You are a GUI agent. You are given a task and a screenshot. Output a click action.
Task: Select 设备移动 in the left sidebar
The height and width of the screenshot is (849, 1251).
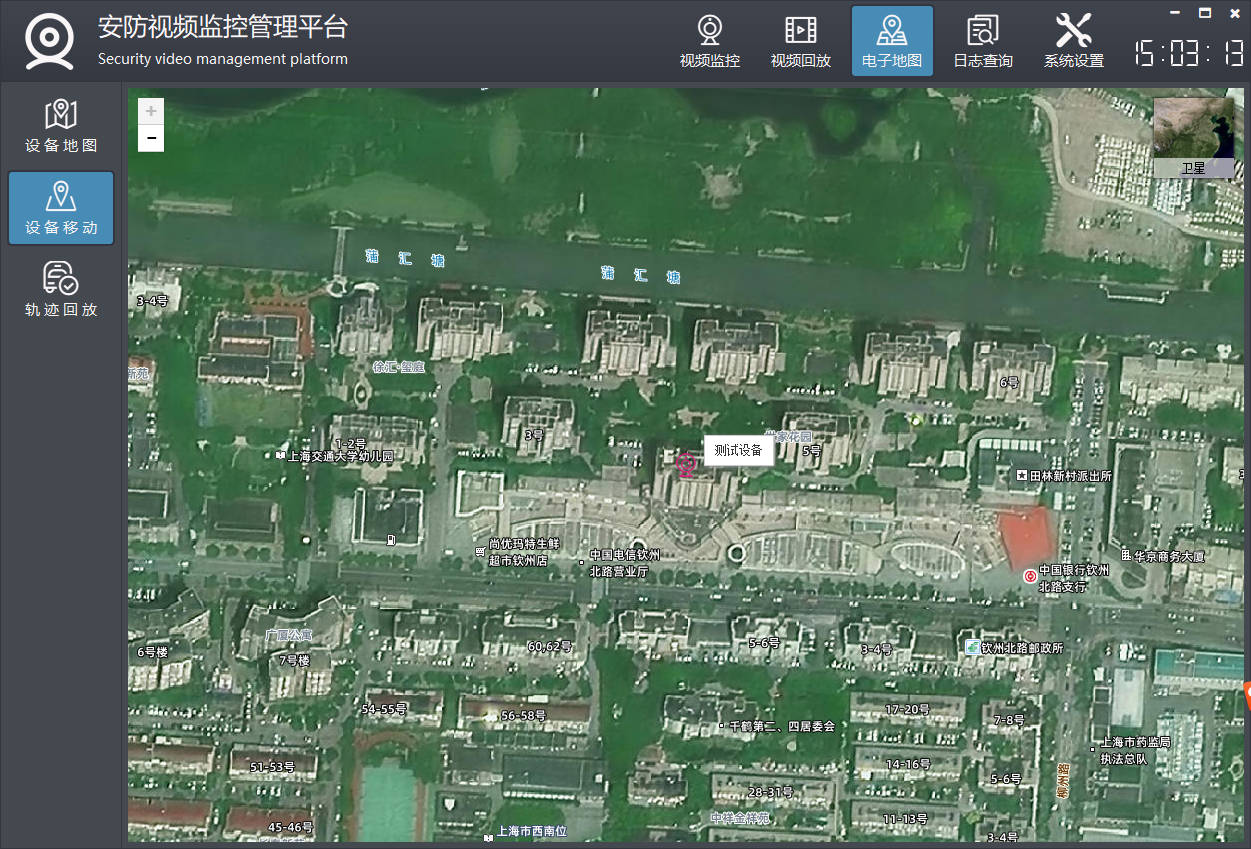[x=61, y=208]
